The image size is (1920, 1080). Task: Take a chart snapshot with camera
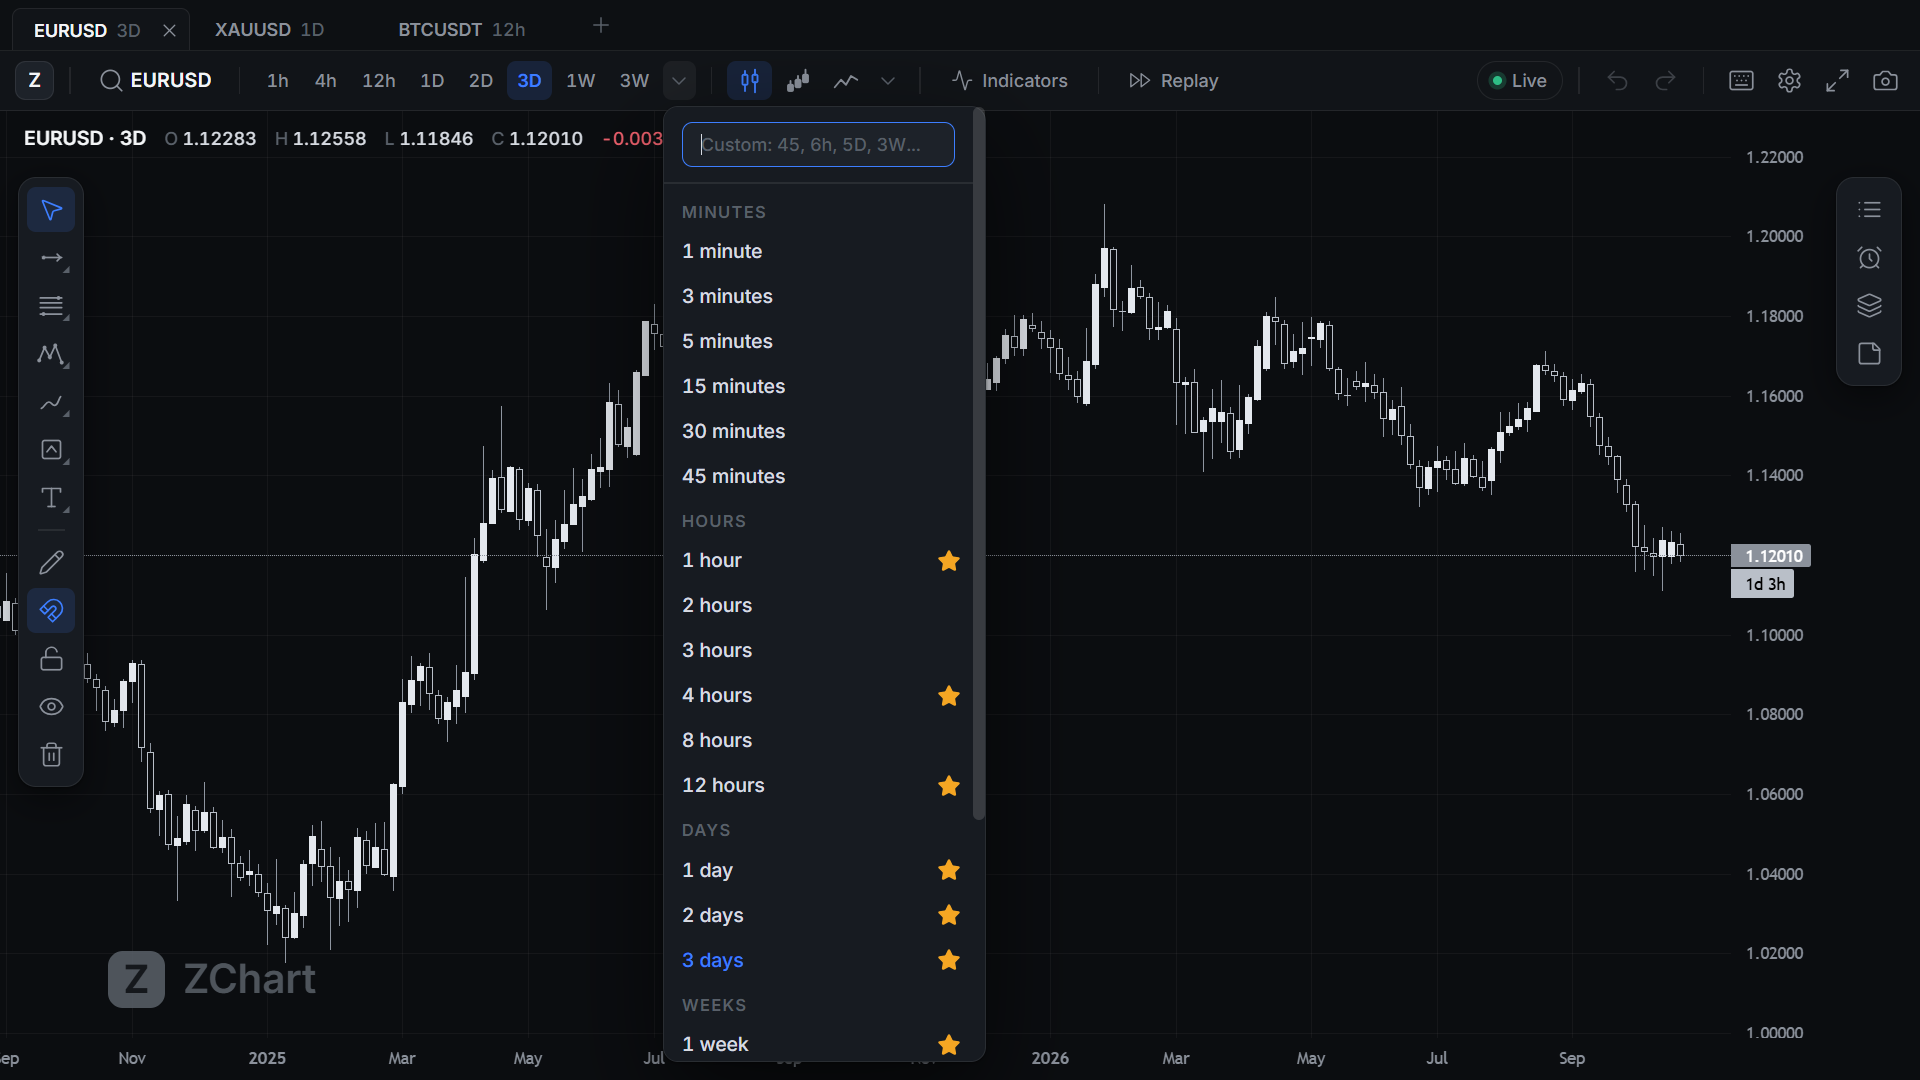1885,80
